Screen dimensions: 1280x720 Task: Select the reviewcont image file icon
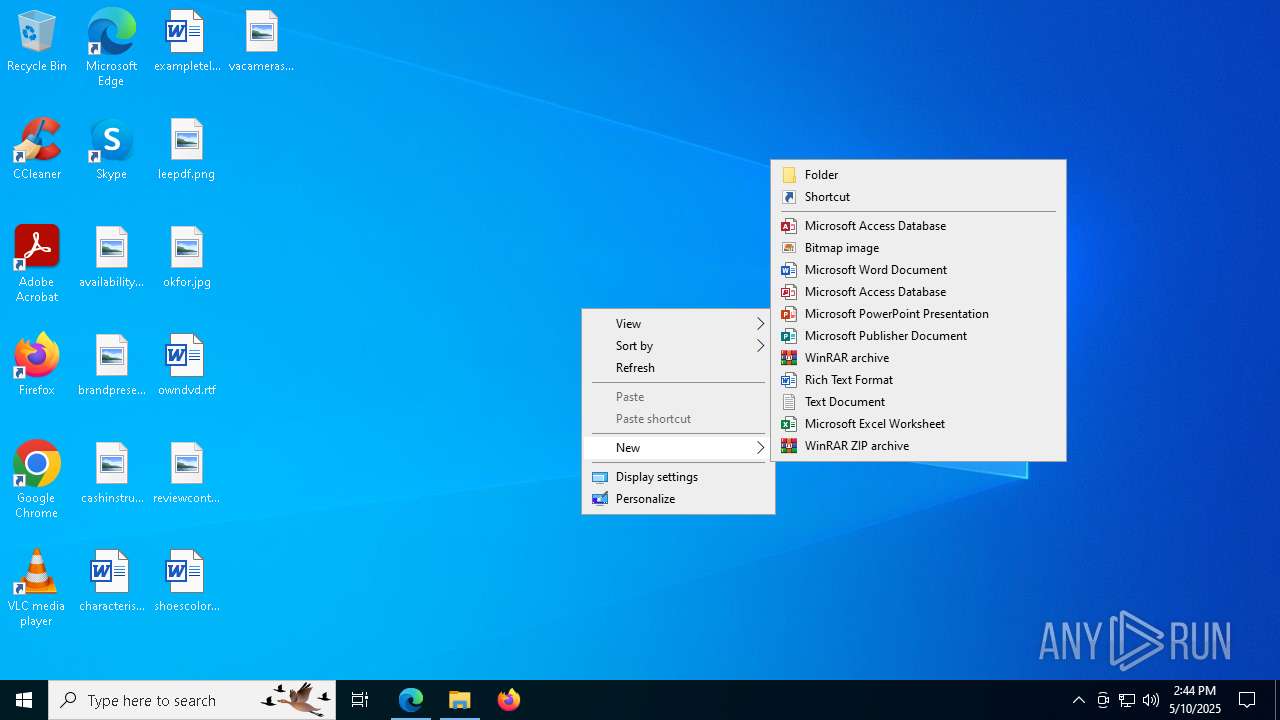(186, 474)
